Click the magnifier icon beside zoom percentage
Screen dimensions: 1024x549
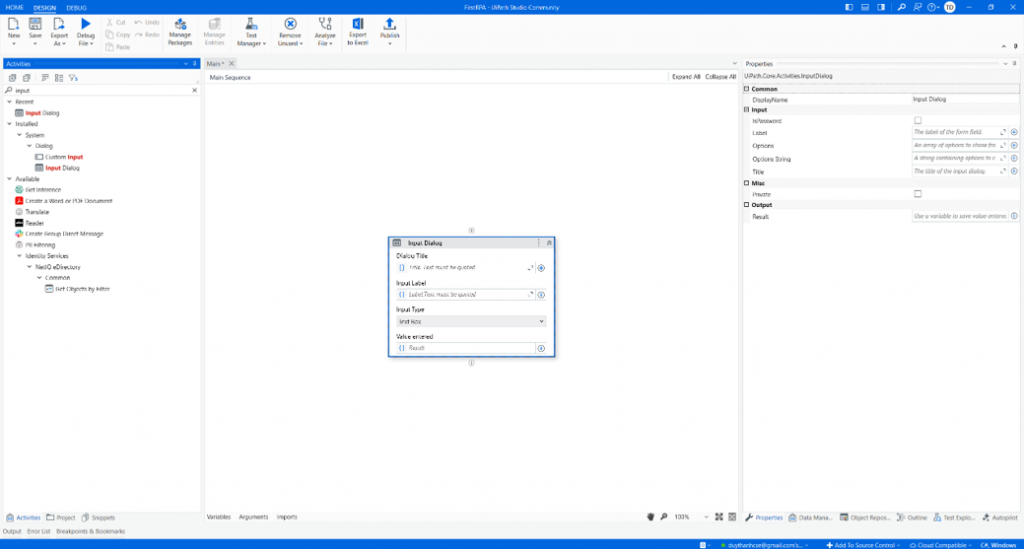(664, 517)
